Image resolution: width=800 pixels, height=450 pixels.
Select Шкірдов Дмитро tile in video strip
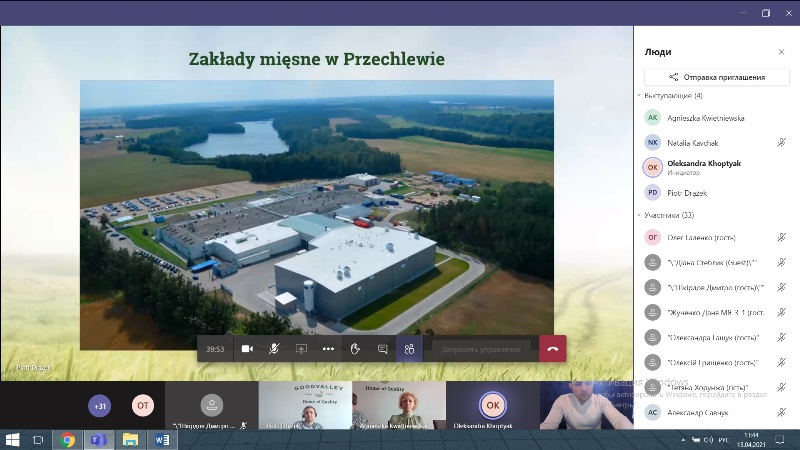(x=212, y=405)
